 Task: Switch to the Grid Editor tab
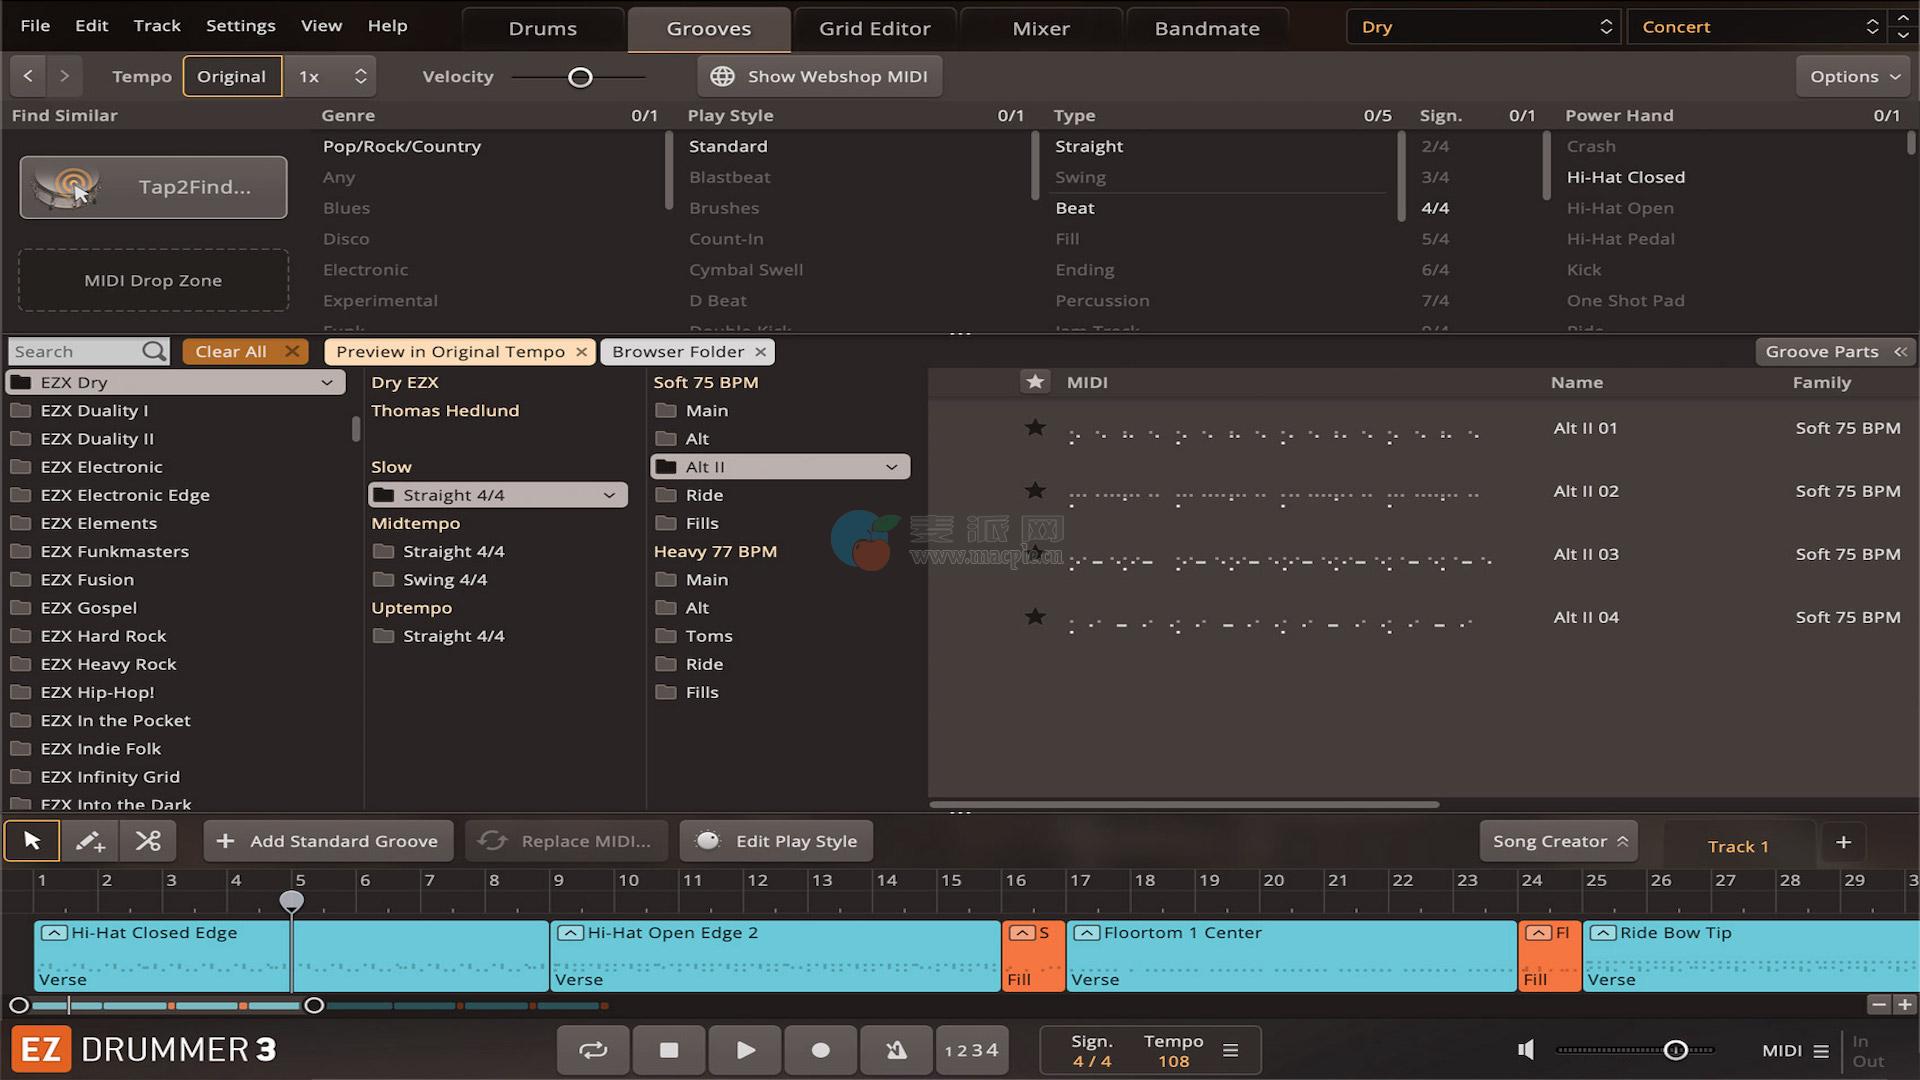pyautogui.click(x=874, y=28)
